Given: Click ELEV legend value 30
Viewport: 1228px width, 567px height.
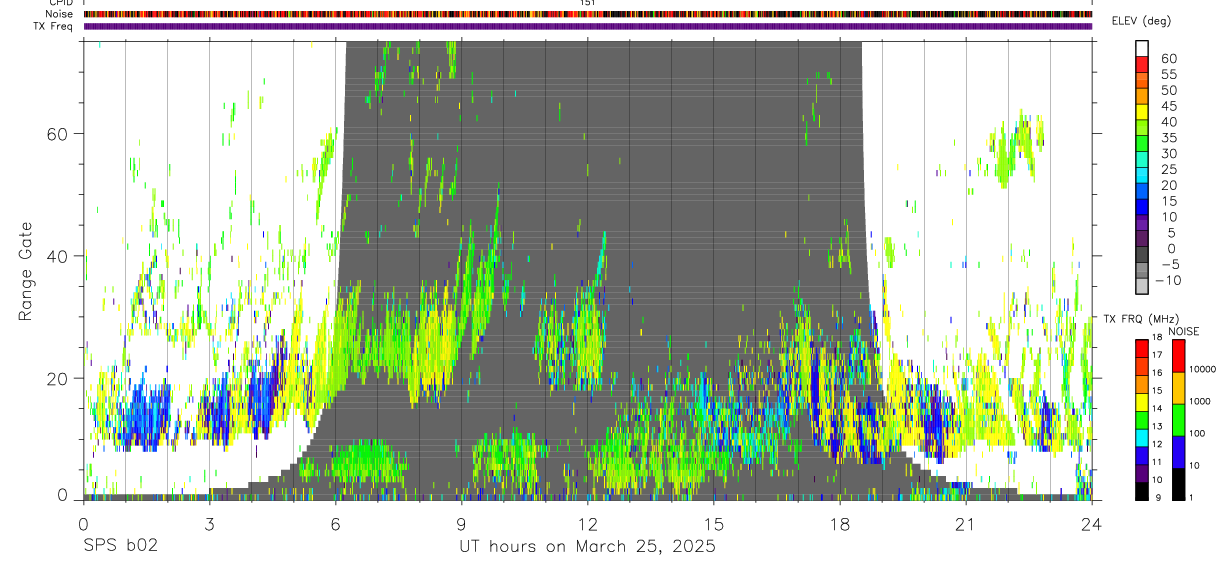Looking at the screenshot, I should coord(1168,154).
